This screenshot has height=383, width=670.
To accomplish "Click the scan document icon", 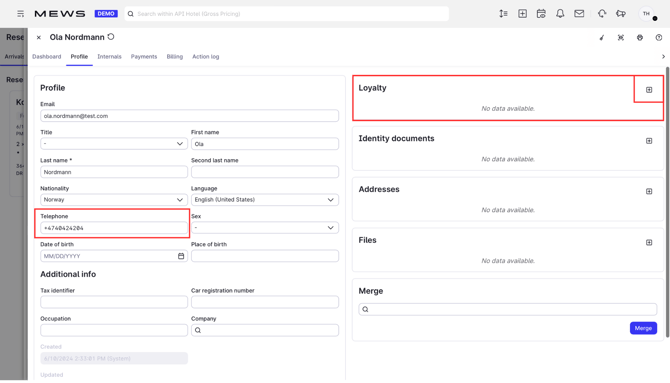I will tap(621, 38).
